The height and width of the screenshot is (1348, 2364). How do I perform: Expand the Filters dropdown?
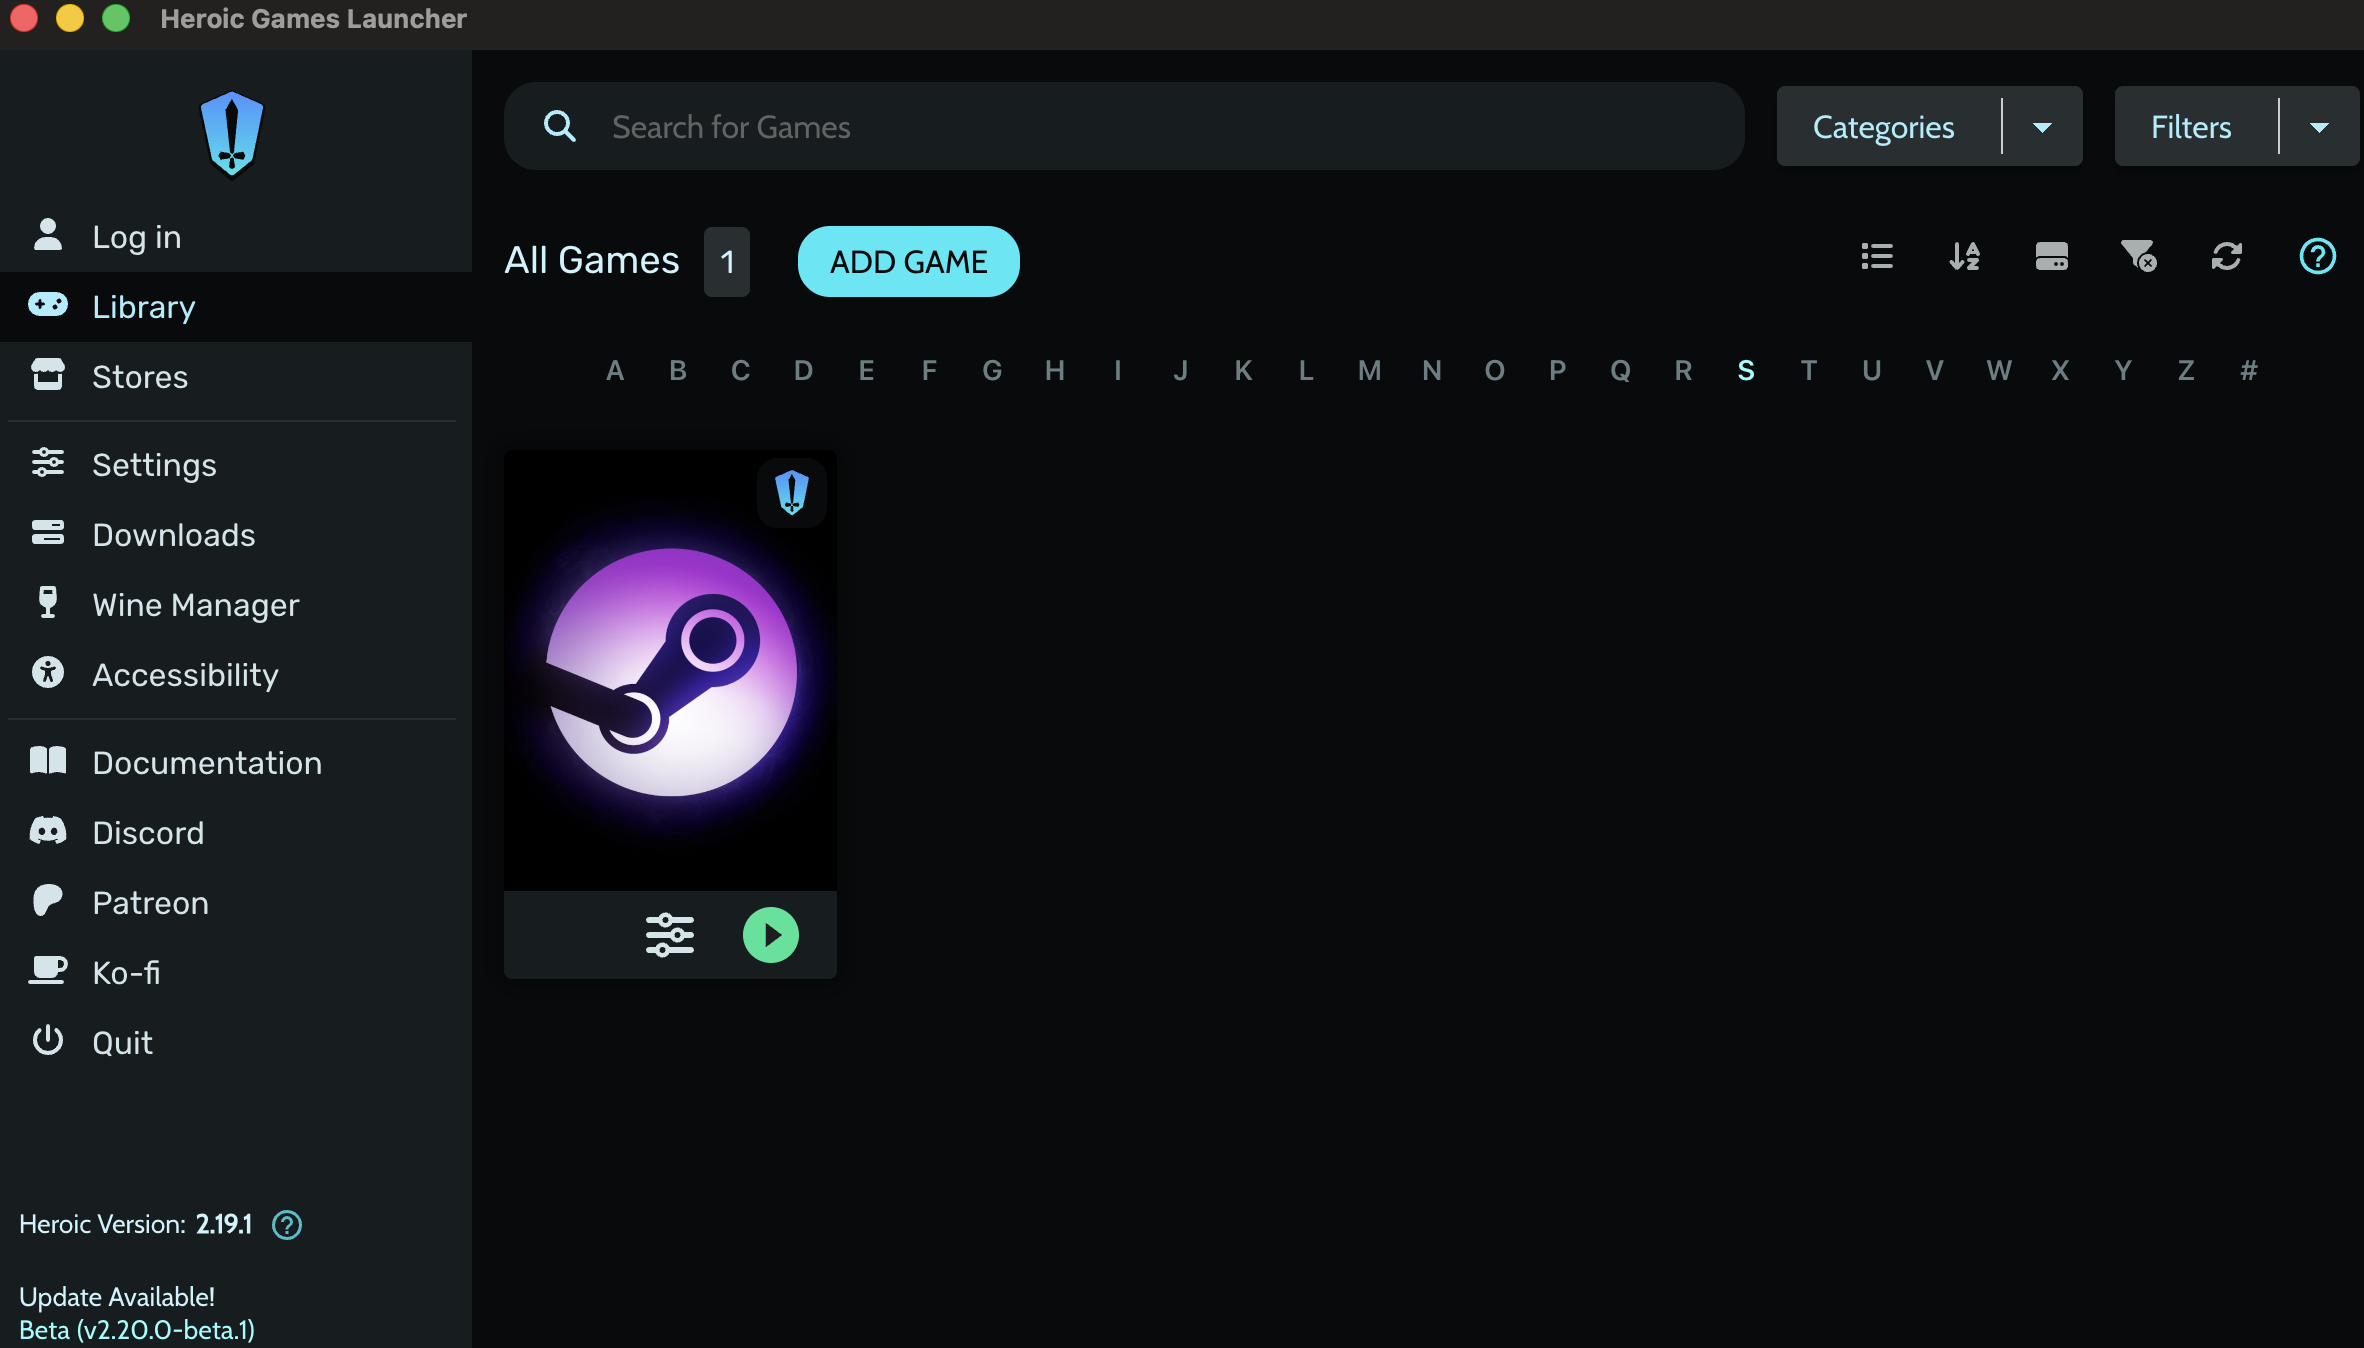point(2320,126)
